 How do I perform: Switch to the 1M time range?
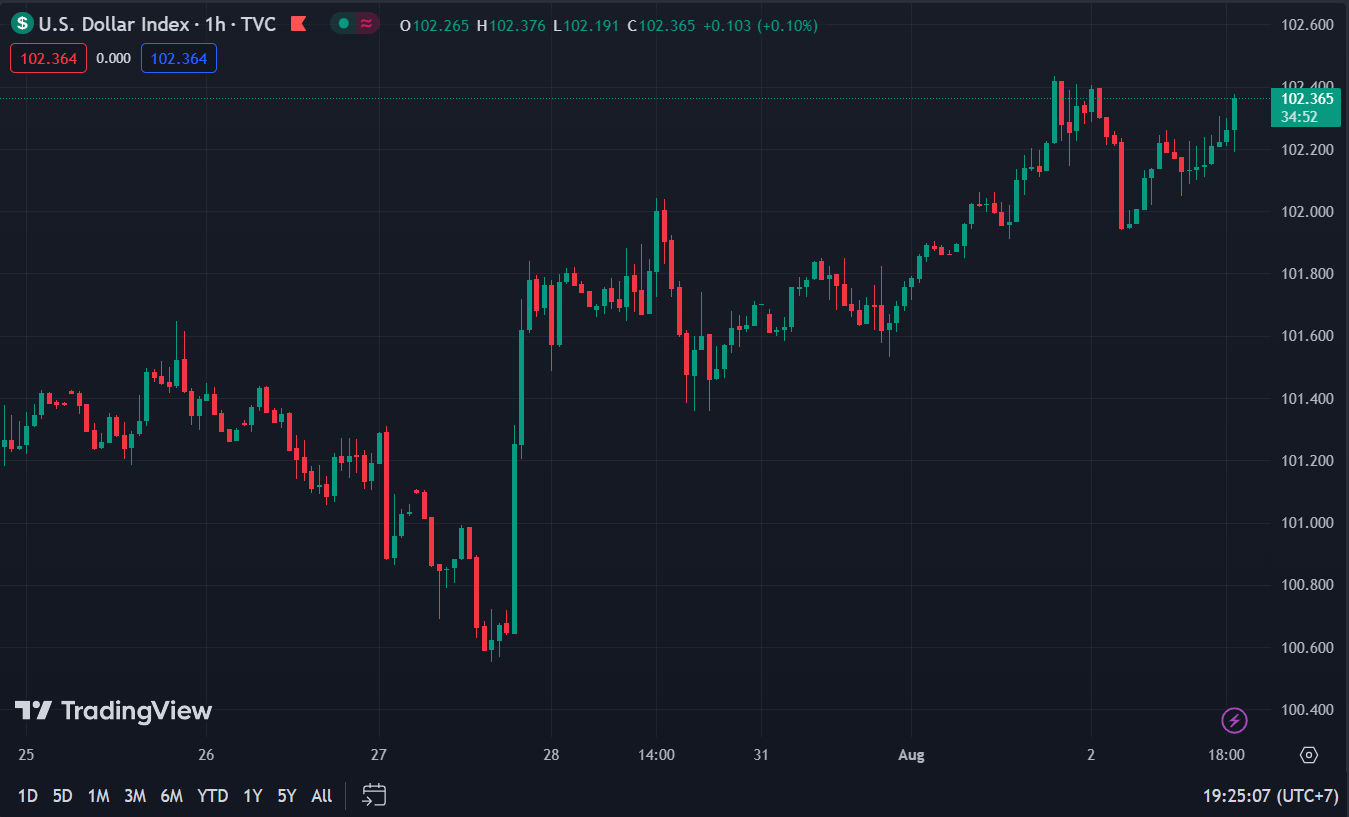(98, 796)
